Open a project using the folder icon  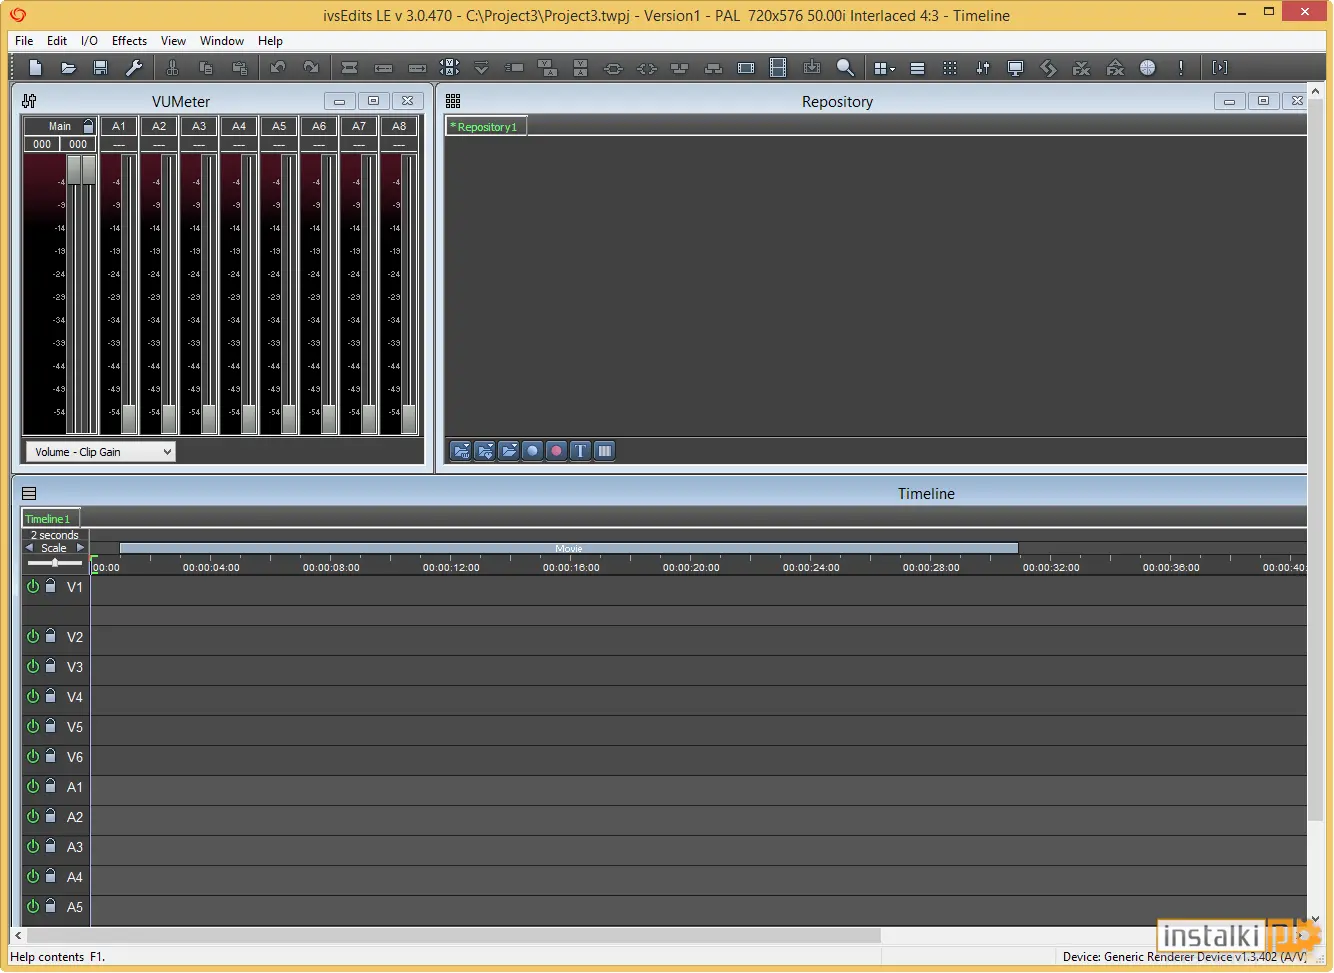click(68, 68)
